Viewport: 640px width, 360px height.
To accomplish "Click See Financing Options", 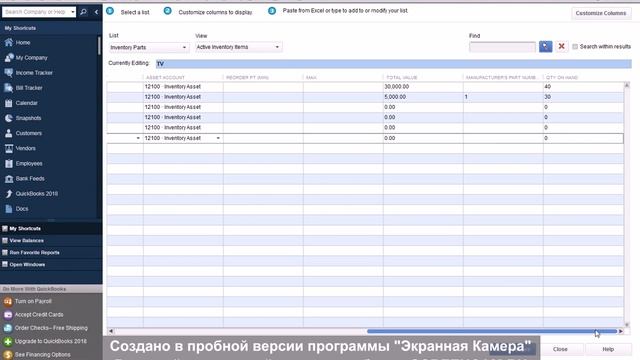I will coord(42,355).
